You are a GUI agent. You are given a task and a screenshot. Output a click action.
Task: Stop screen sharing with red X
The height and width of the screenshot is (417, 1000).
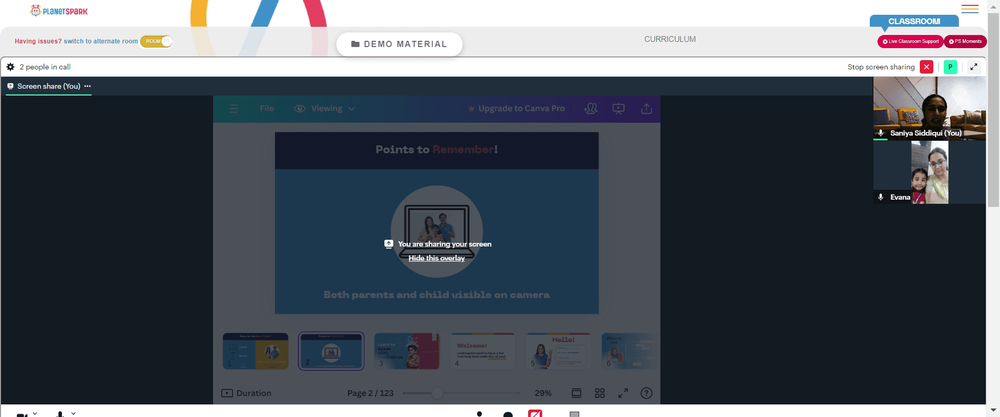[926, 67]
